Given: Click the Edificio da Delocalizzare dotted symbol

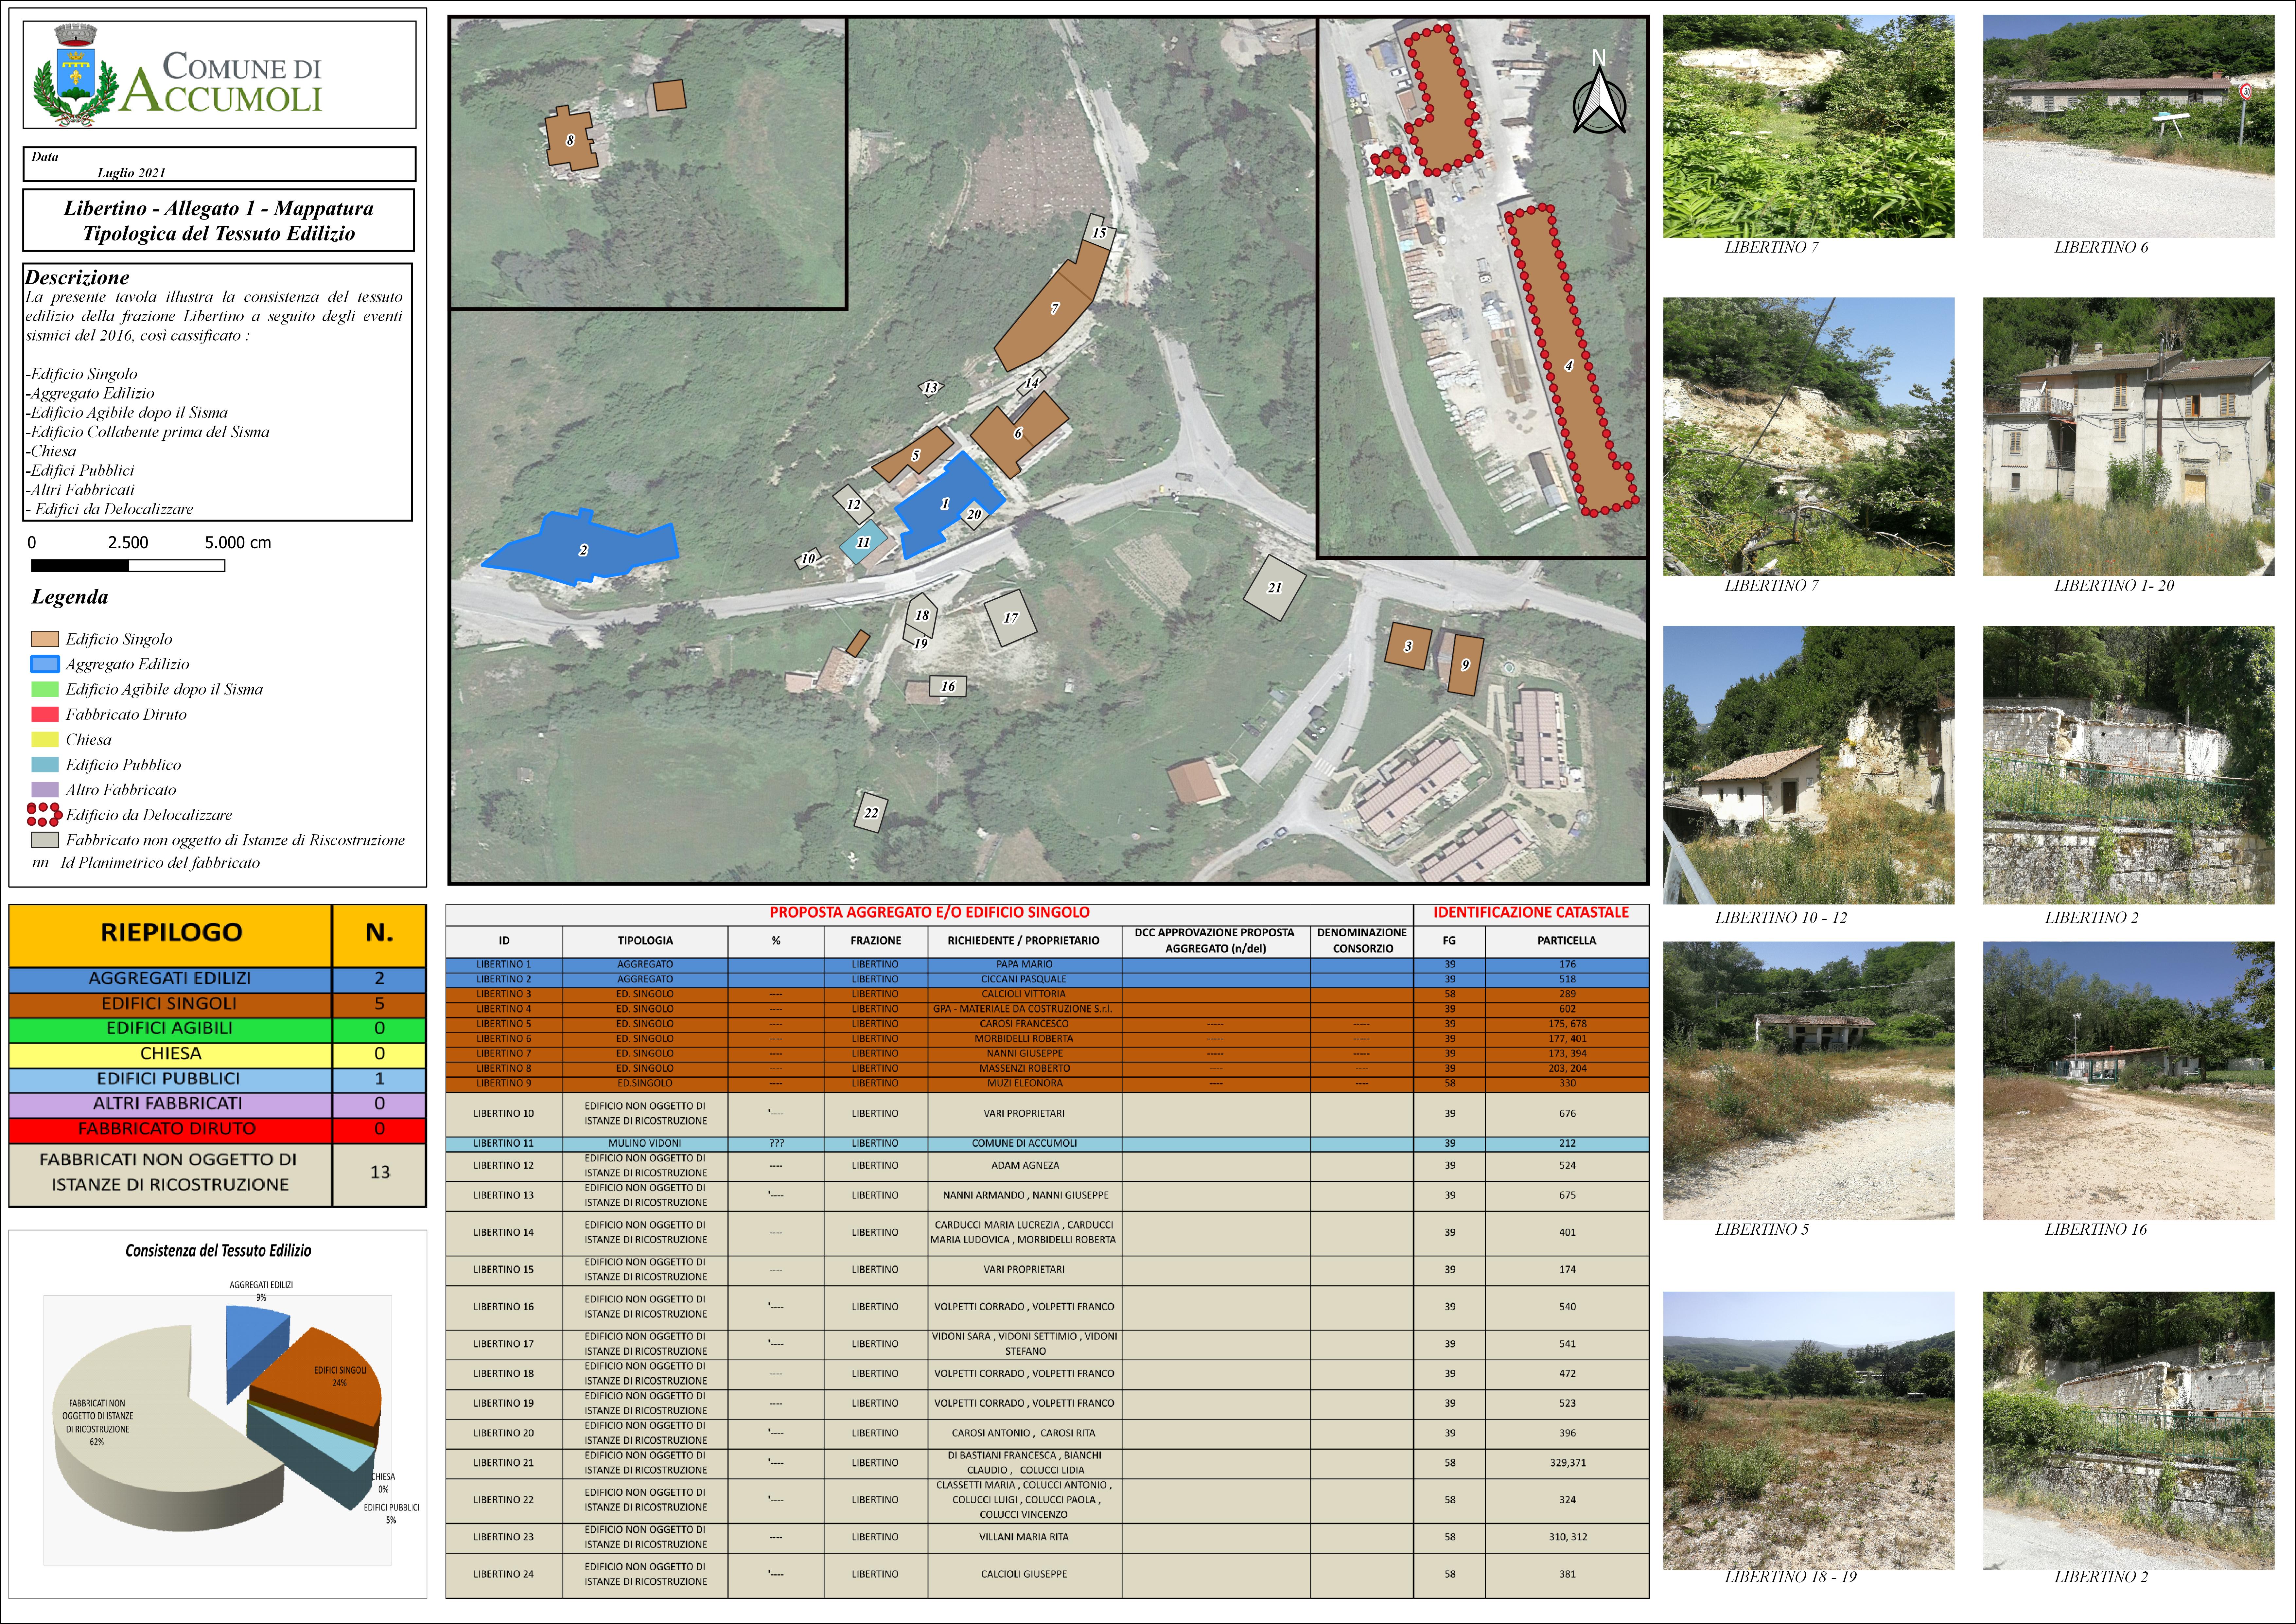Looking at the screenshot, I should click(x=44, y=815).
